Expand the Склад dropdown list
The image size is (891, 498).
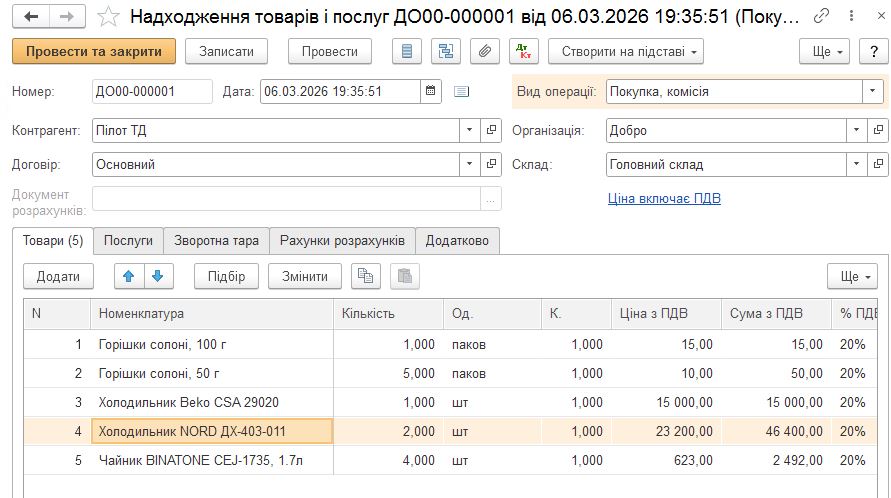coord(856,165)
